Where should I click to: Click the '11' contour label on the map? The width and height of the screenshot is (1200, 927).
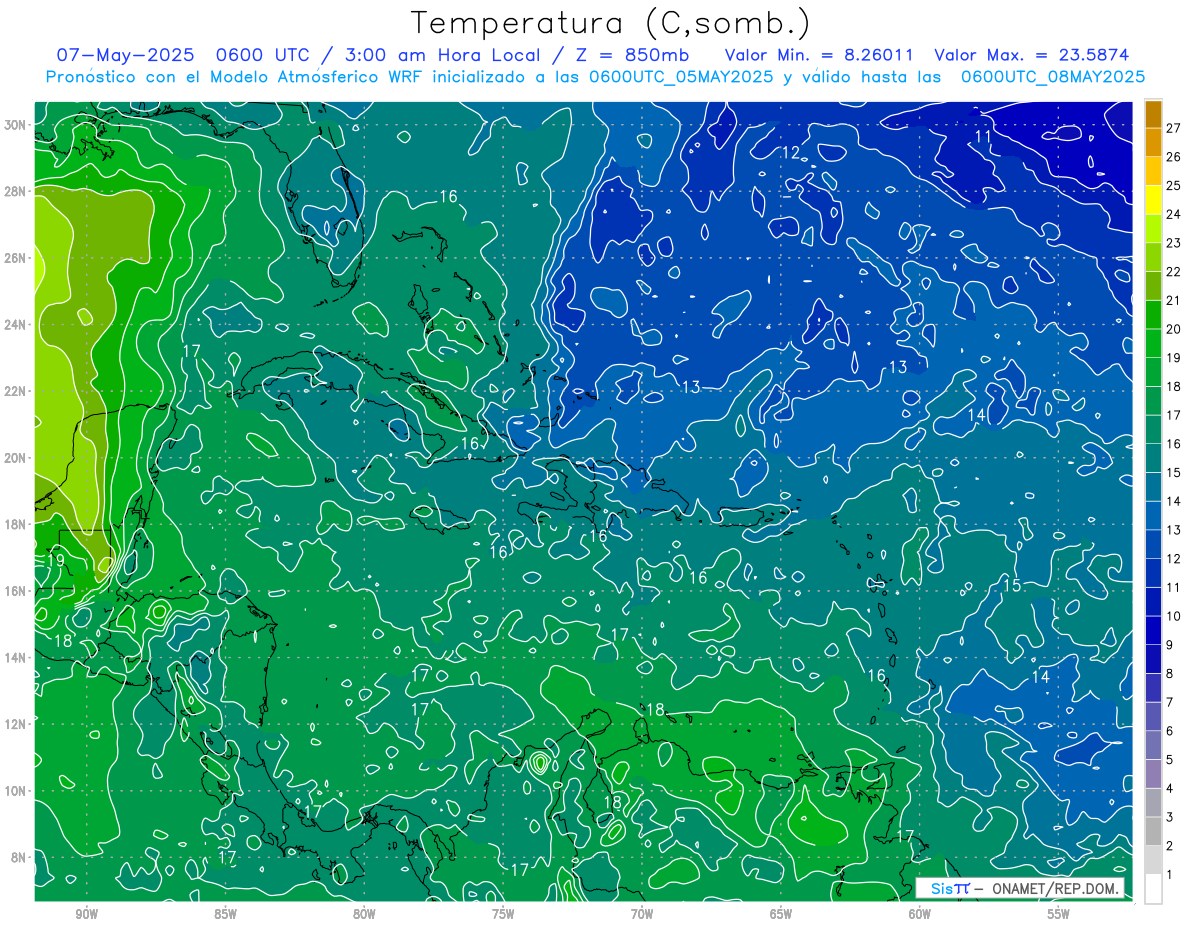point(983,136)
